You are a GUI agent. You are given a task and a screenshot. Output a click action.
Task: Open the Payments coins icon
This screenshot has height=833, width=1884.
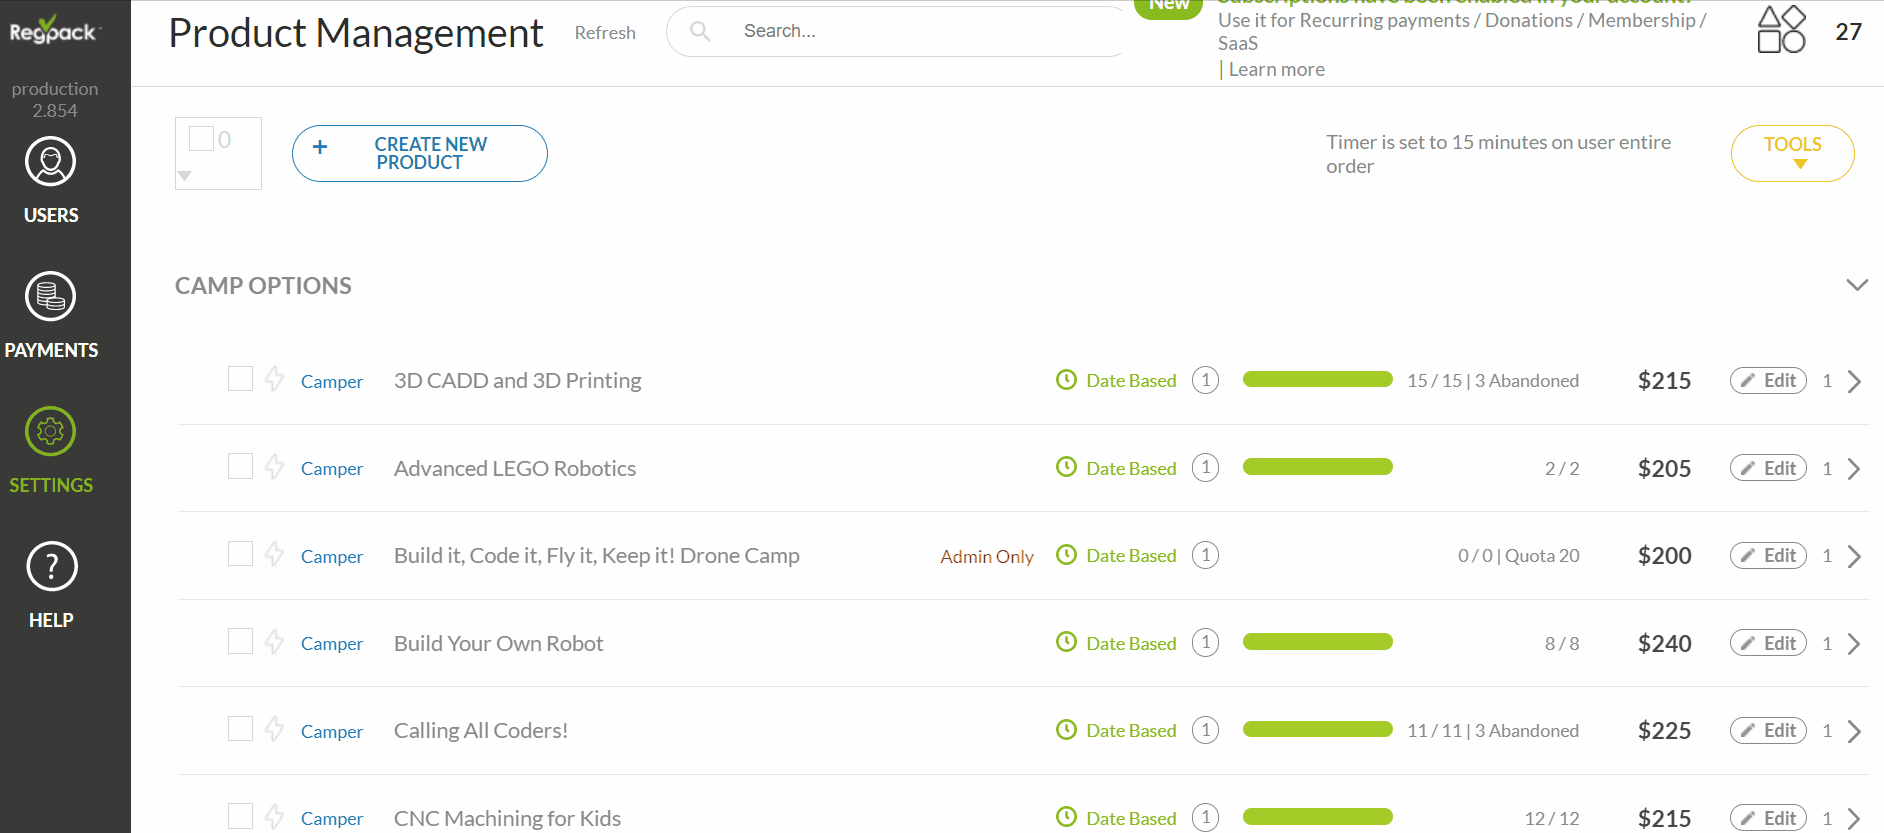(50, 297)
